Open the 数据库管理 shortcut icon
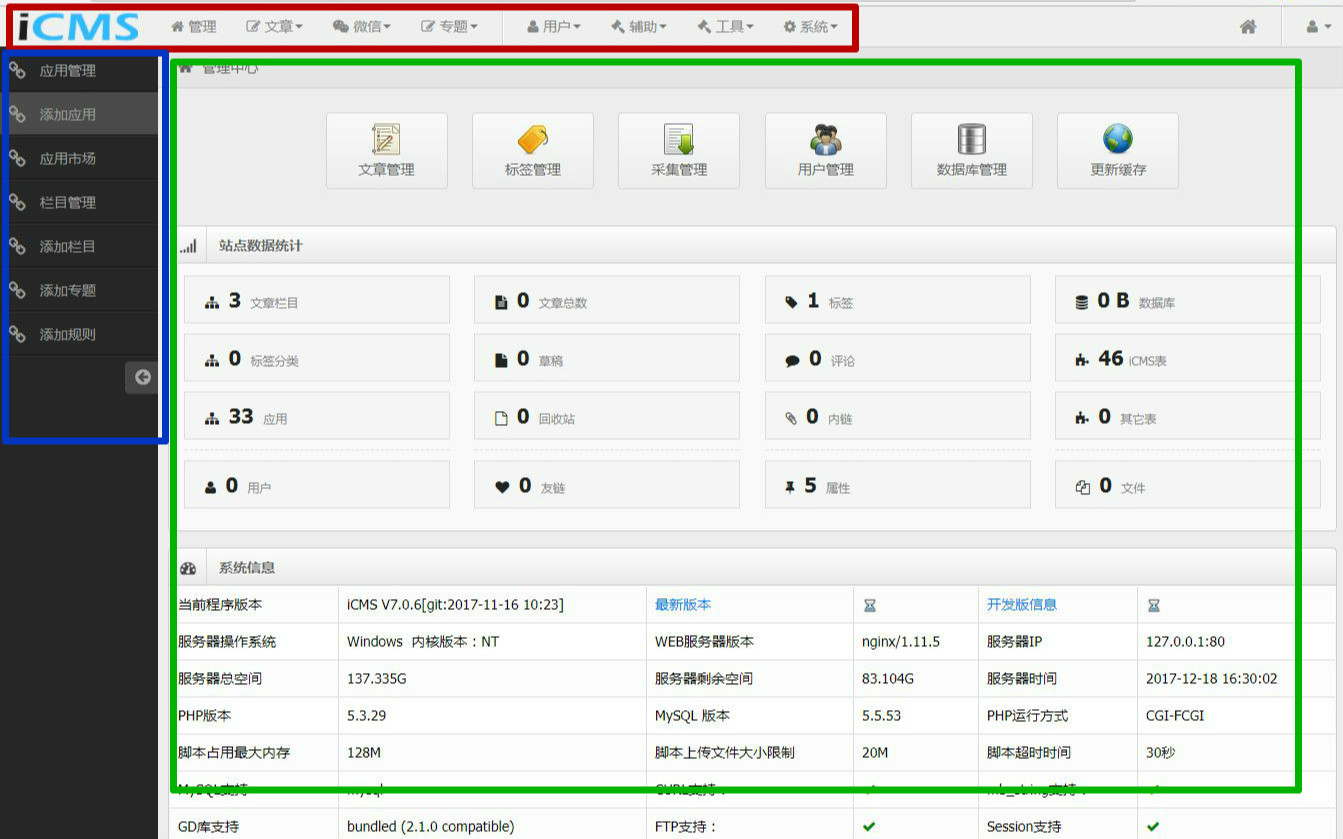Screen dimensions: 1343x839 [971, 151]
